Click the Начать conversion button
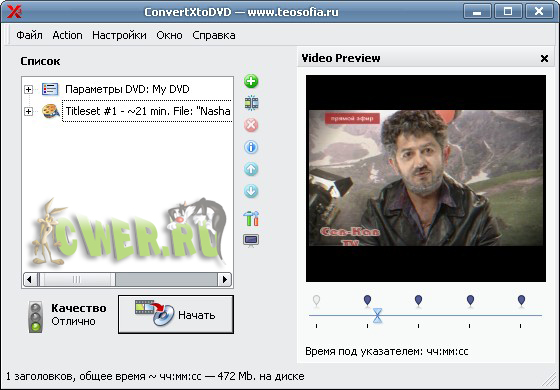Image resolution: width=560 pixels, height=390 pixels. 176,314
